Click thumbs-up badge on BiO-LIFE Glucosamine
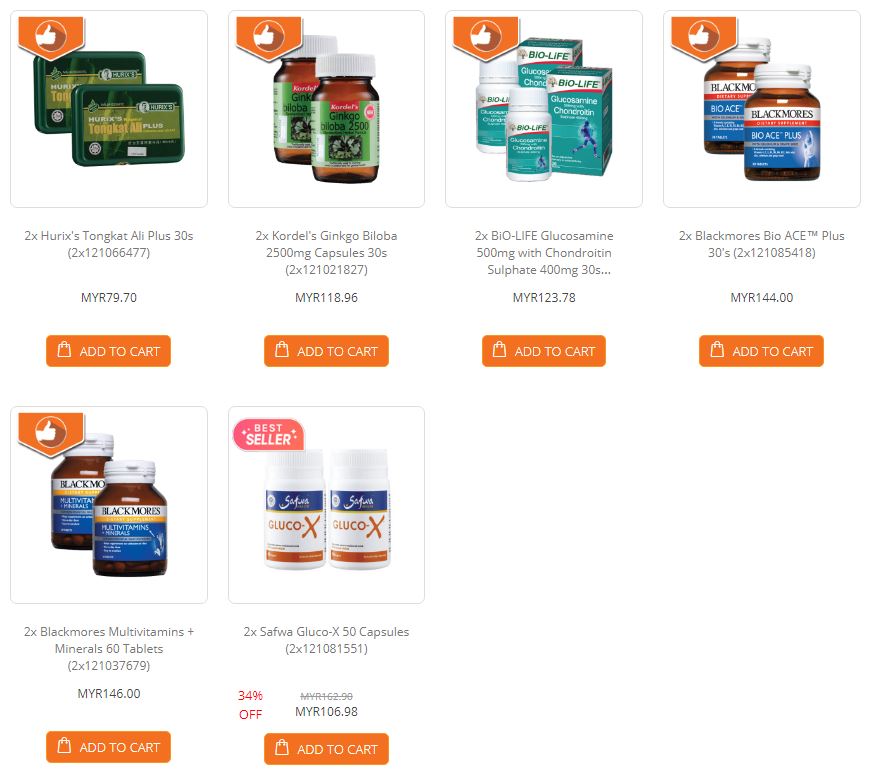This screenshot has width=874, height=784. click(x=486, y=37)
